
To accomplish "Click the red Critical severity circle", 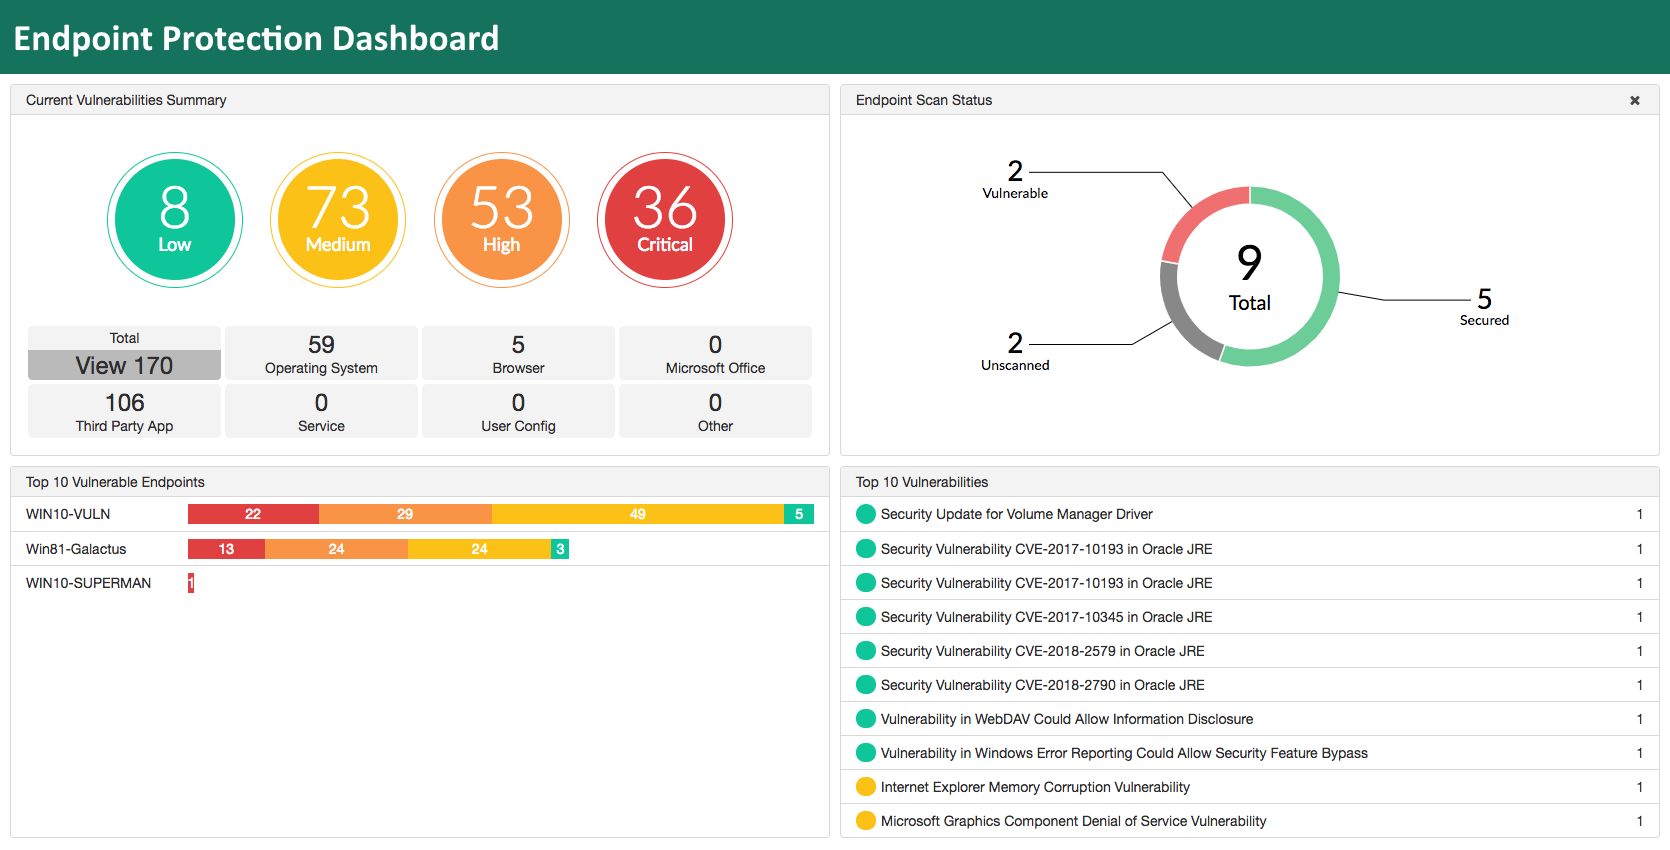I will 665,220.
